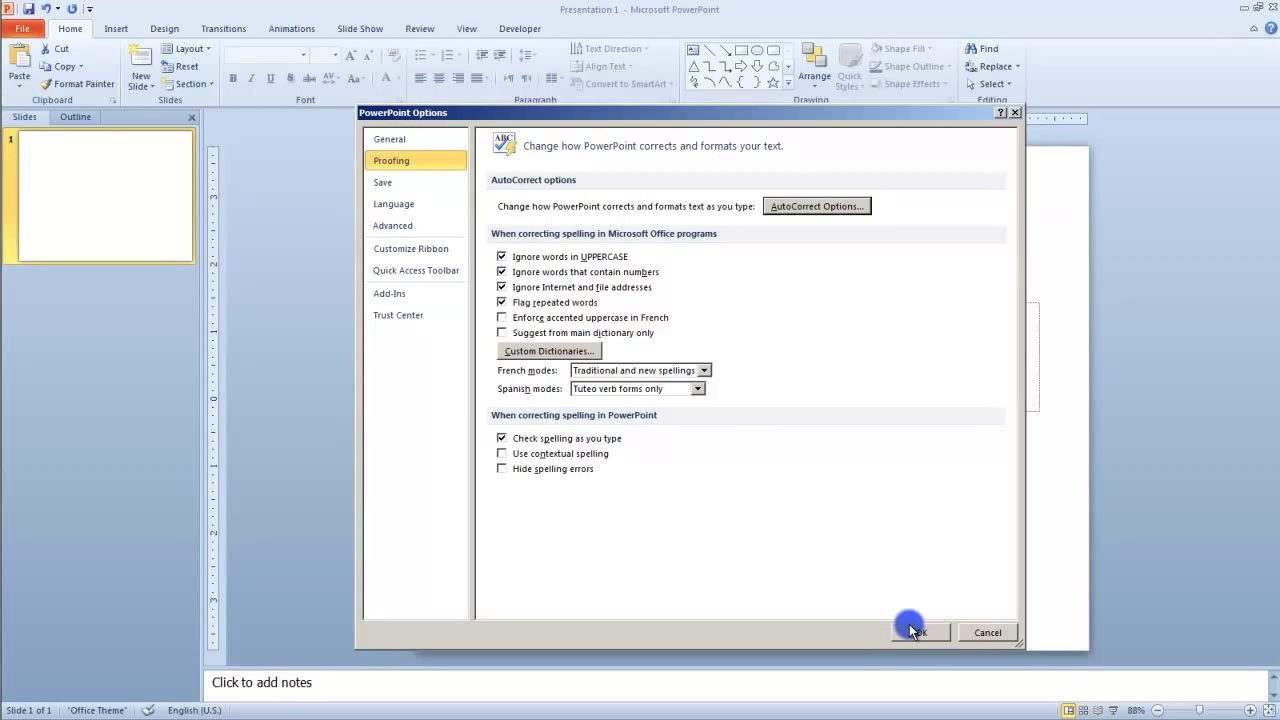Click the Find binoculars icon

point(971,49)
